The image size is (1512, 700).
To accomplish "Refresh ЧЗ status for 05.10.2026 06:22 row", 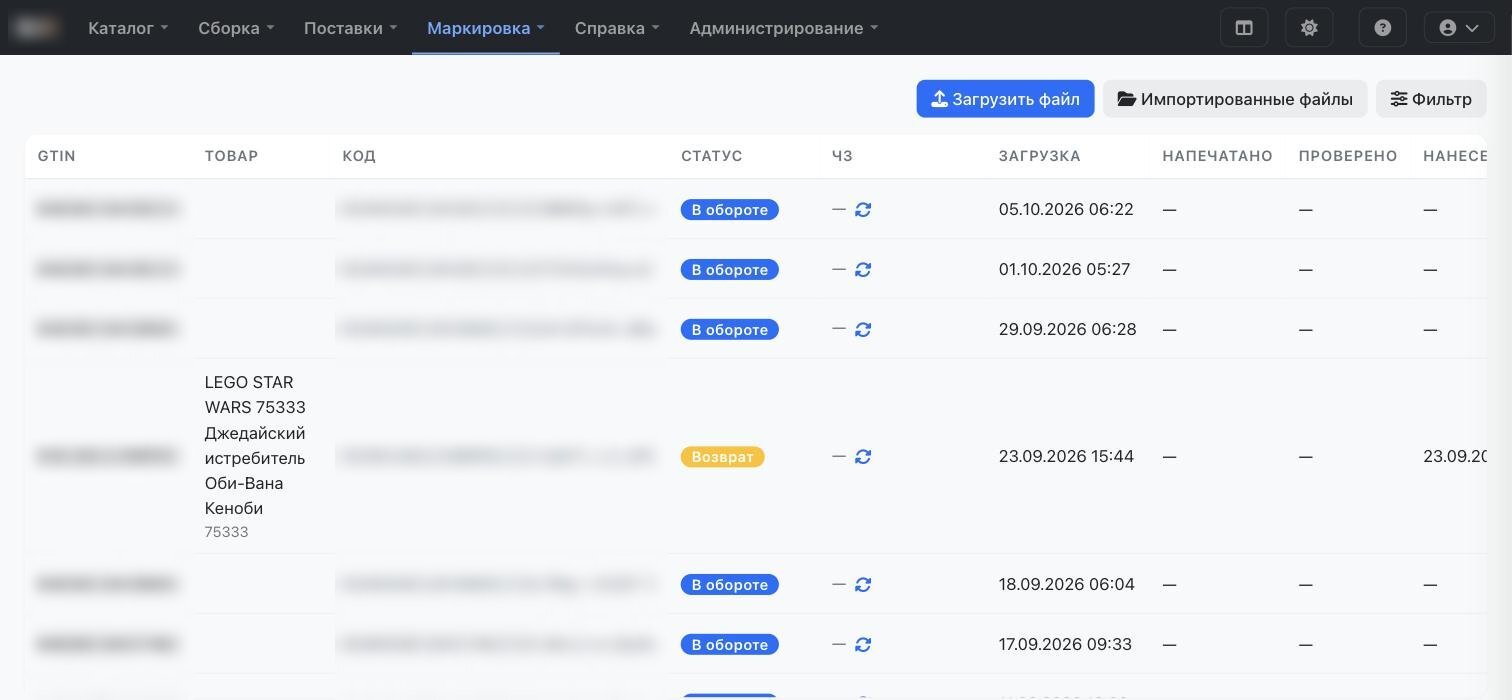I will tap(863, 210).
